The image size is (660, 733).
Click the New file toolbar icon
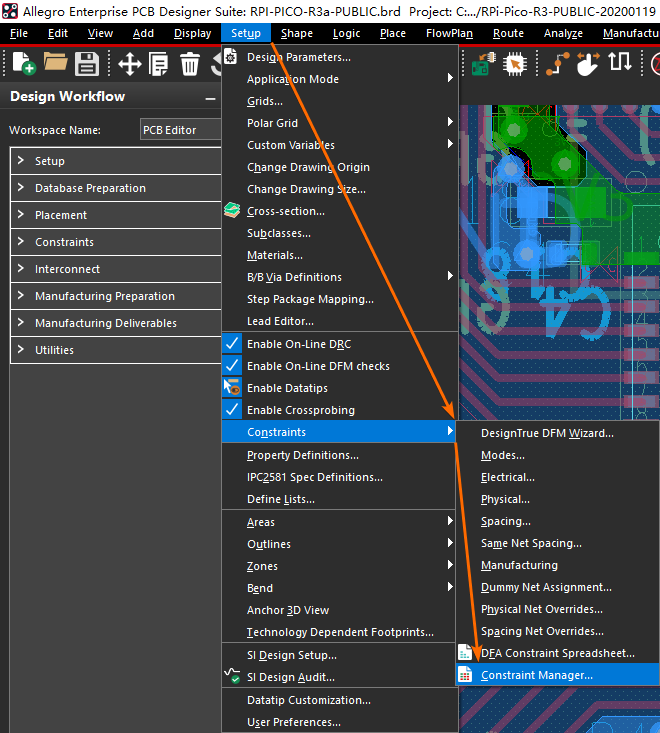pyautogui.click(x=23, y=64)
